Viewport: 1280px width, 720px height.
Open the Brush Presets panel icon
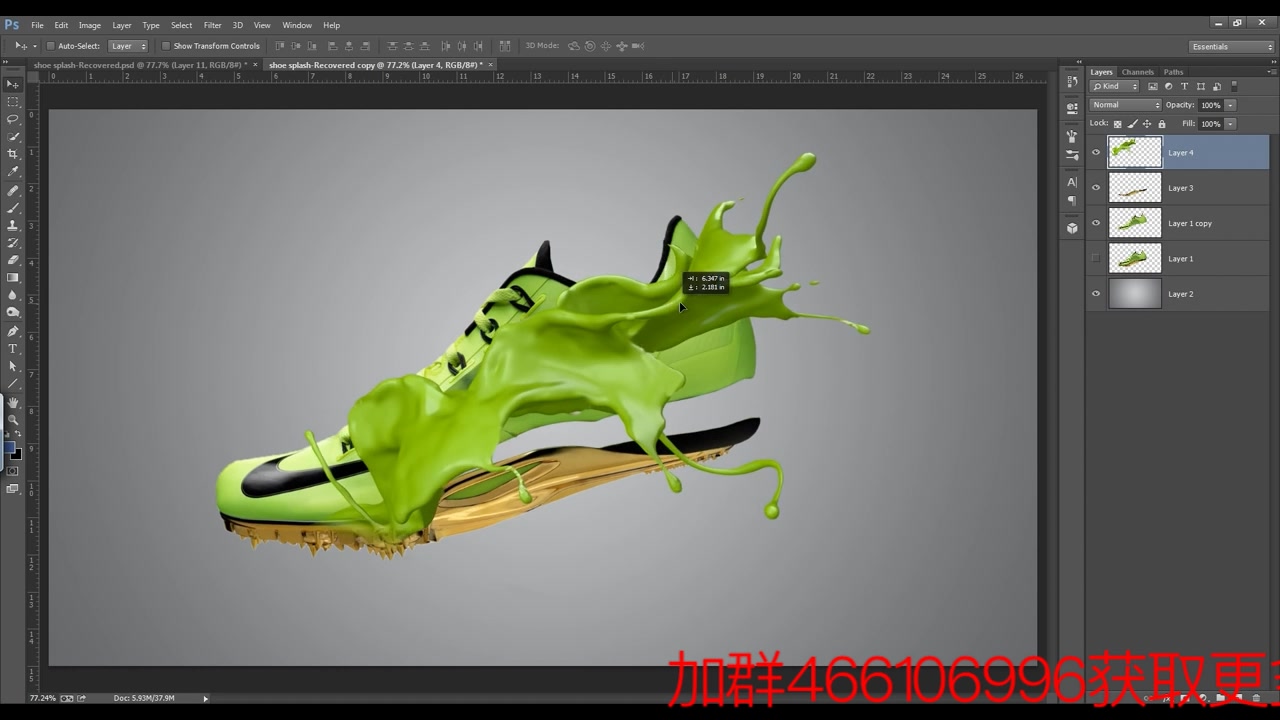(x=1072, y=154)
